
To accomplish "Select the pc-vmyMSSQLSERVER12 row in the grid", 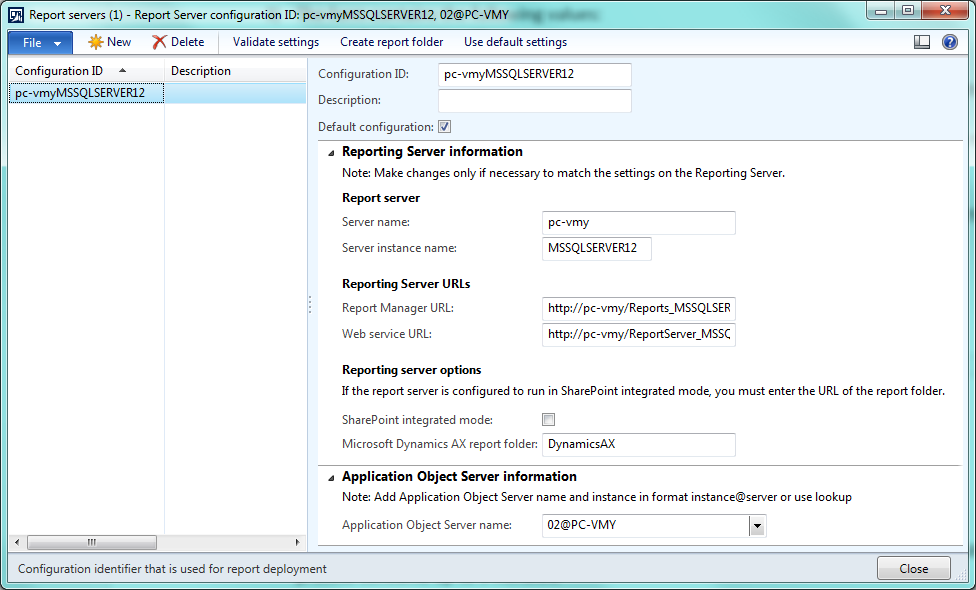I will click(x=157, y=93).
